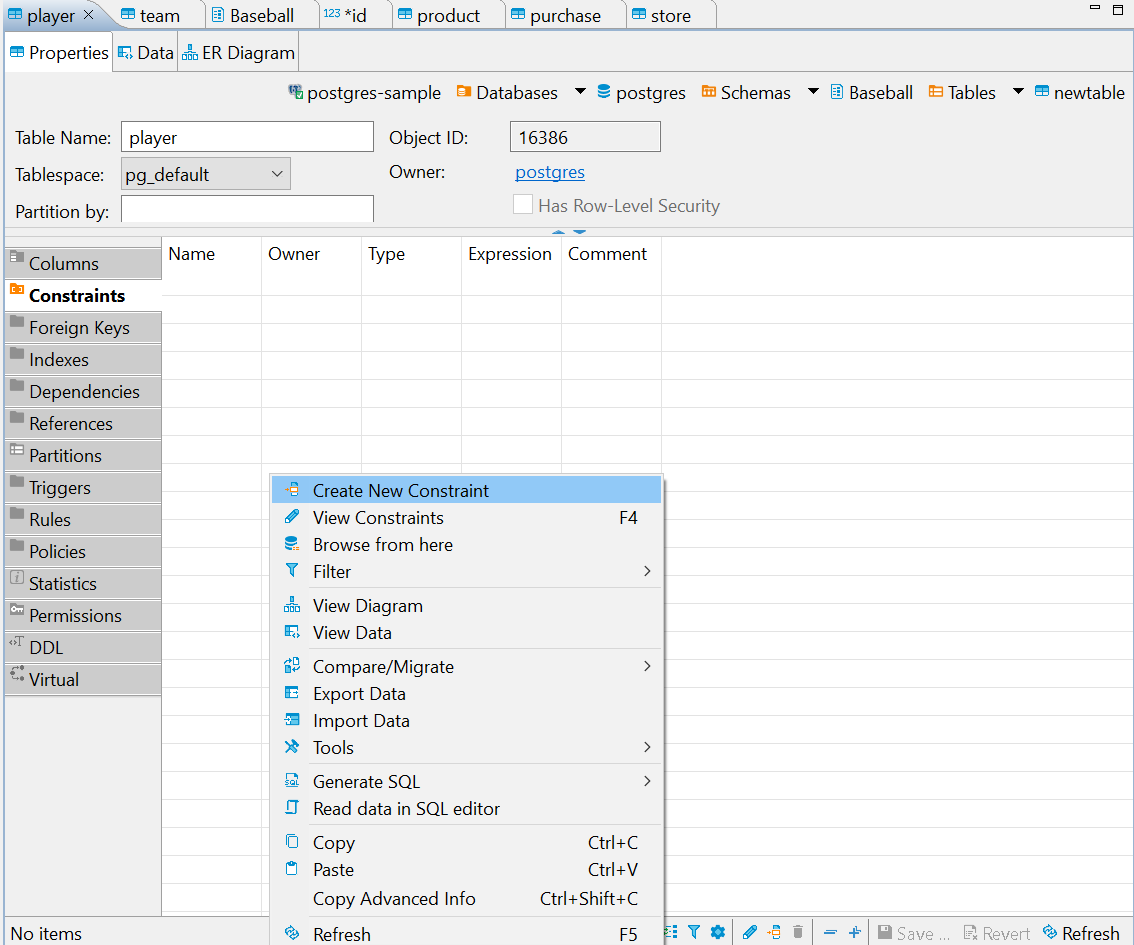Viewport: 1134px width, 945px height.
Task: Choose View Data menu item
Action: [x=466, y=633]
